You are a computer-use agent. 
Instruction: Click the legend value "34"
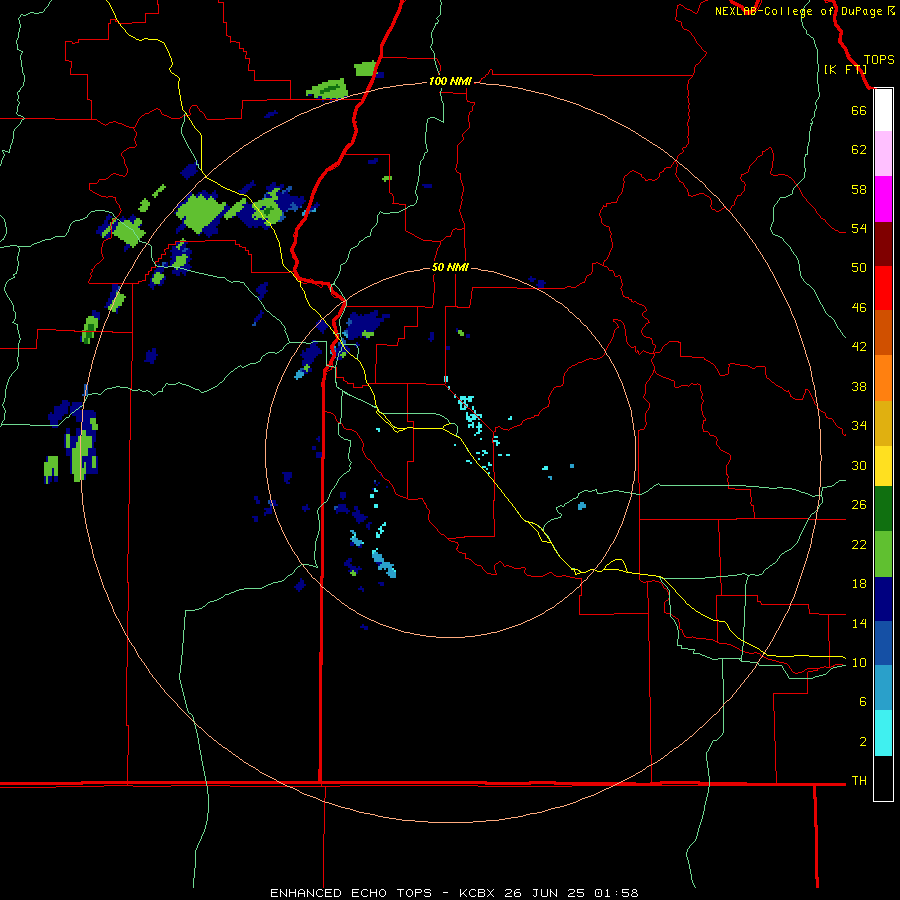[859, 426]
